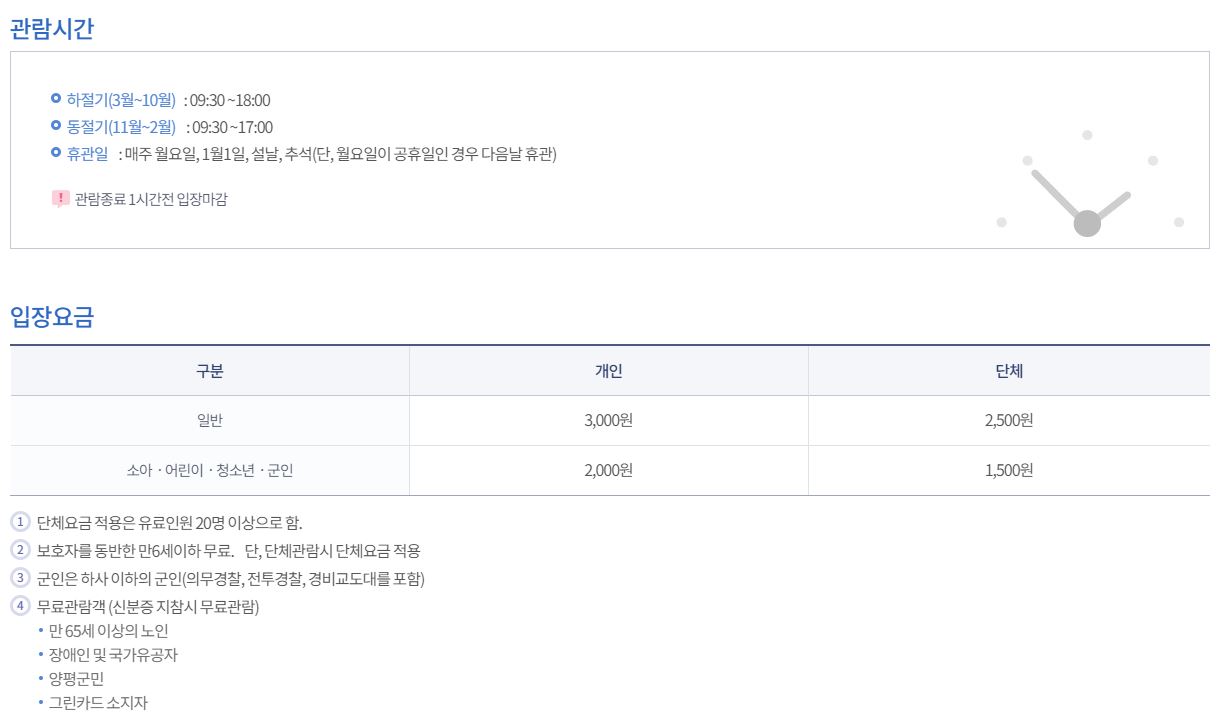This screenshot has height=720, width=1229.
Task: Click the pink exclamation notice icon
Action: (60, 199)
